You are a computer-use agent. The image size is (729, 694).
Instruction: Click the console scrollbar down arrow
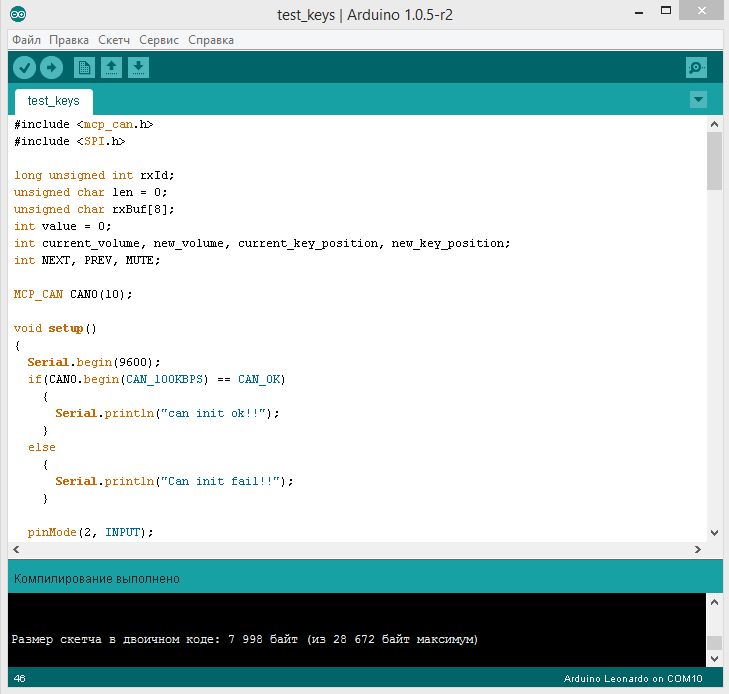714,660
